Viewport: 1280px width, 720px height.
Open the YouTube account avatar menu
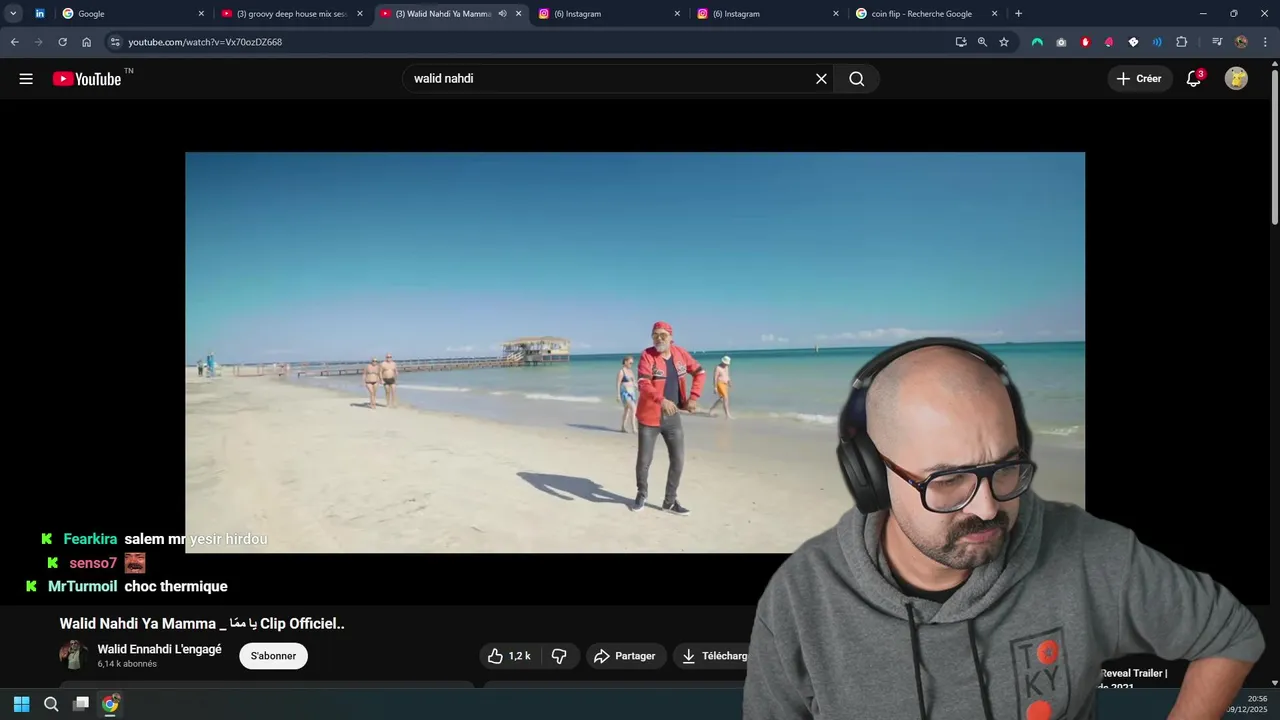[x=1236, y=79]
